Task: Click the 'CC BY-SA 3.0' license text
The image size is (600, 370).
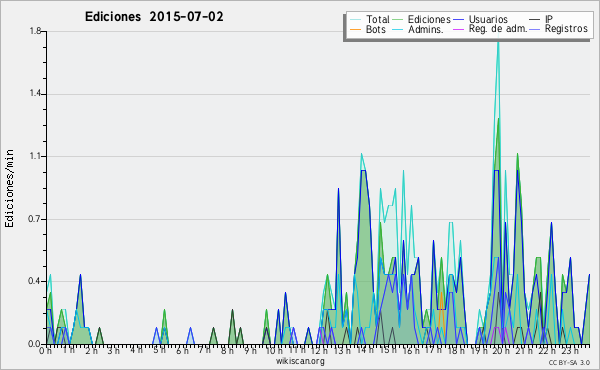Action: click(x=569, y=362)
